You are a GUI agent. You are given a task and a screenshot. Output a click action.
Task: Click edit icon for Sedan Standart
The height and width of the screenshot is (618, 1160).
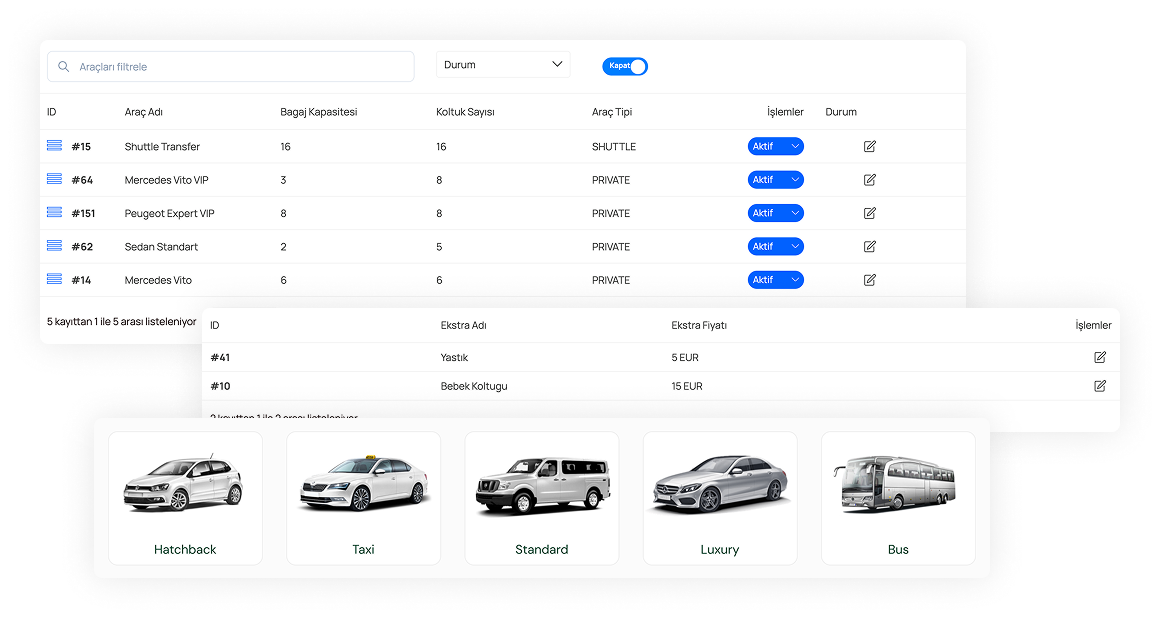pos(869,247)
